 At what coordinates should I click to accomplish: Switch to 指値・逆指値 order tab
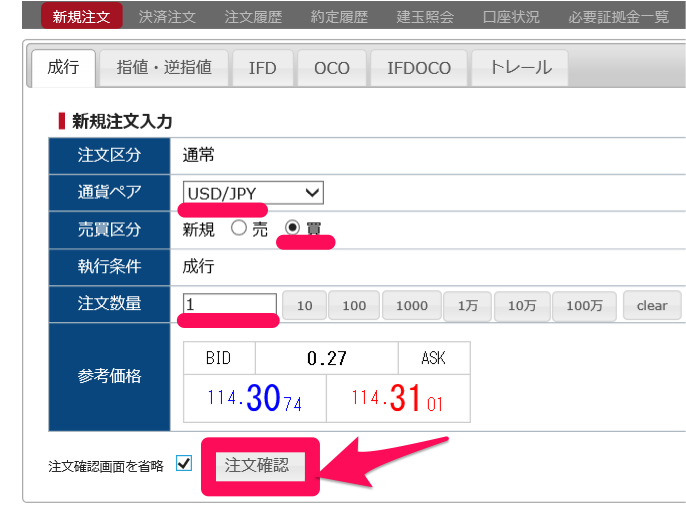pyautogui.click(x=164, y=68)
